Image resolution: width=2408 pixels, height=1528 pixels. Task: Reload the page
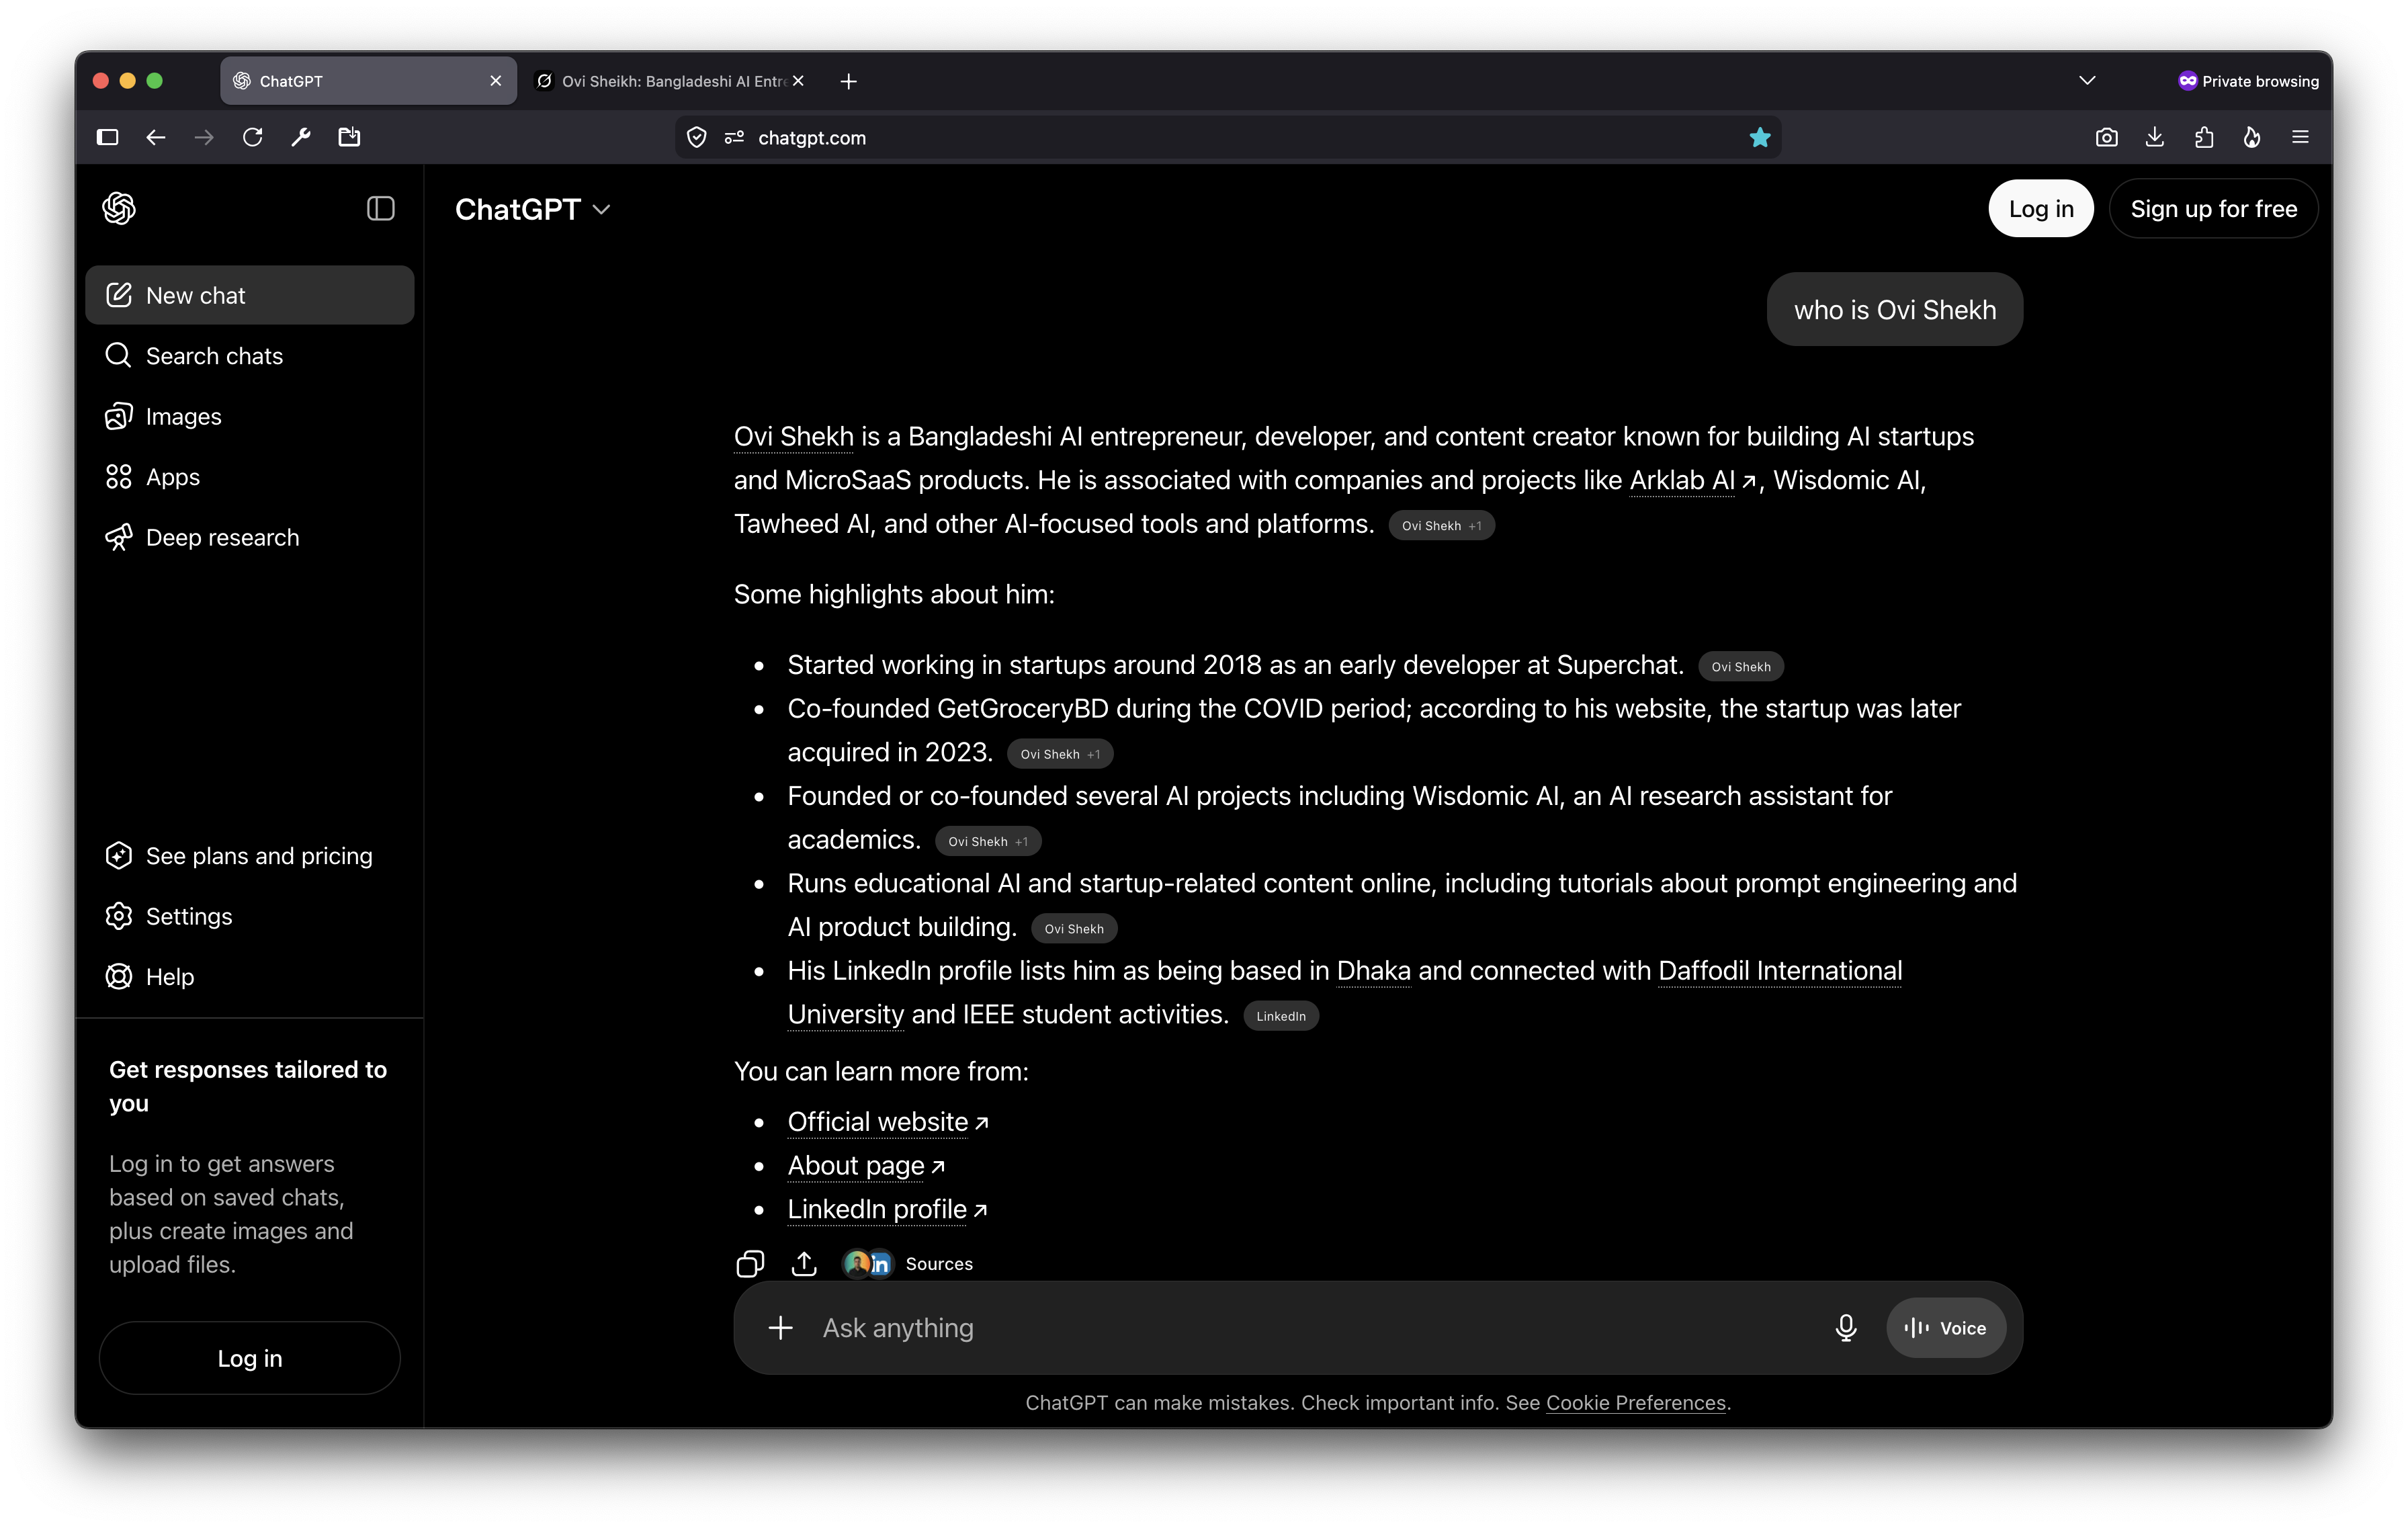pos(252,137)
